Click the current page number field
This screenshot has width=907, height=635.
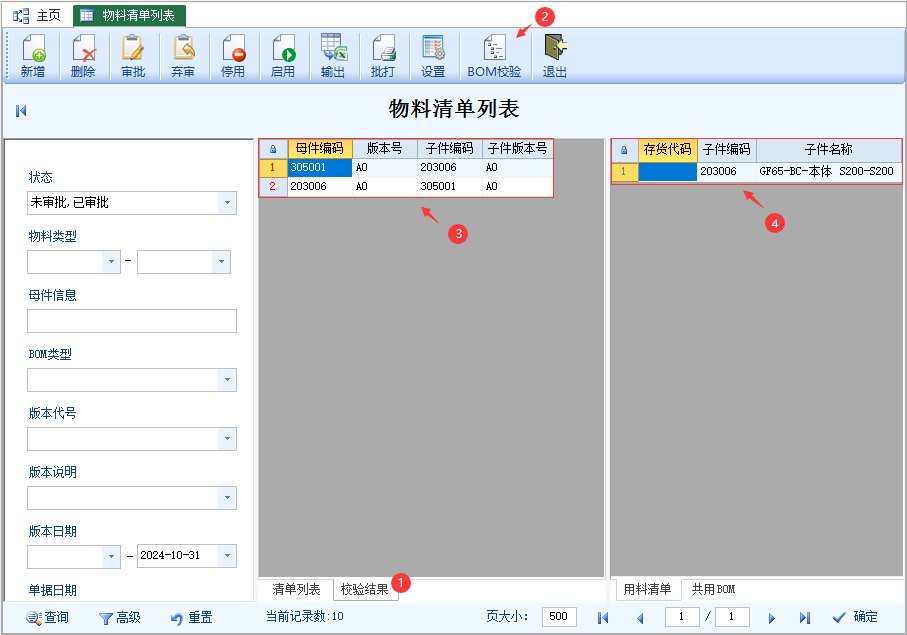(x=682, y=616)
